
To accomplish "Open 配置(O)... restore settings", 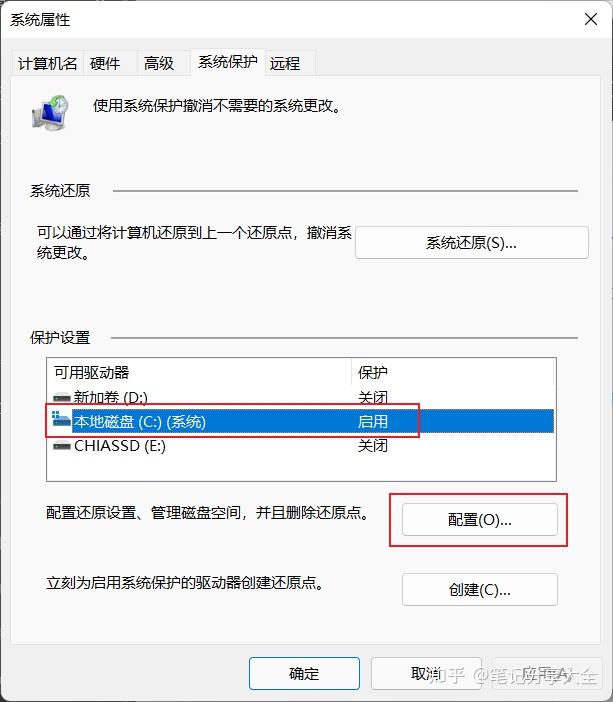I will (x=480, y=520).
